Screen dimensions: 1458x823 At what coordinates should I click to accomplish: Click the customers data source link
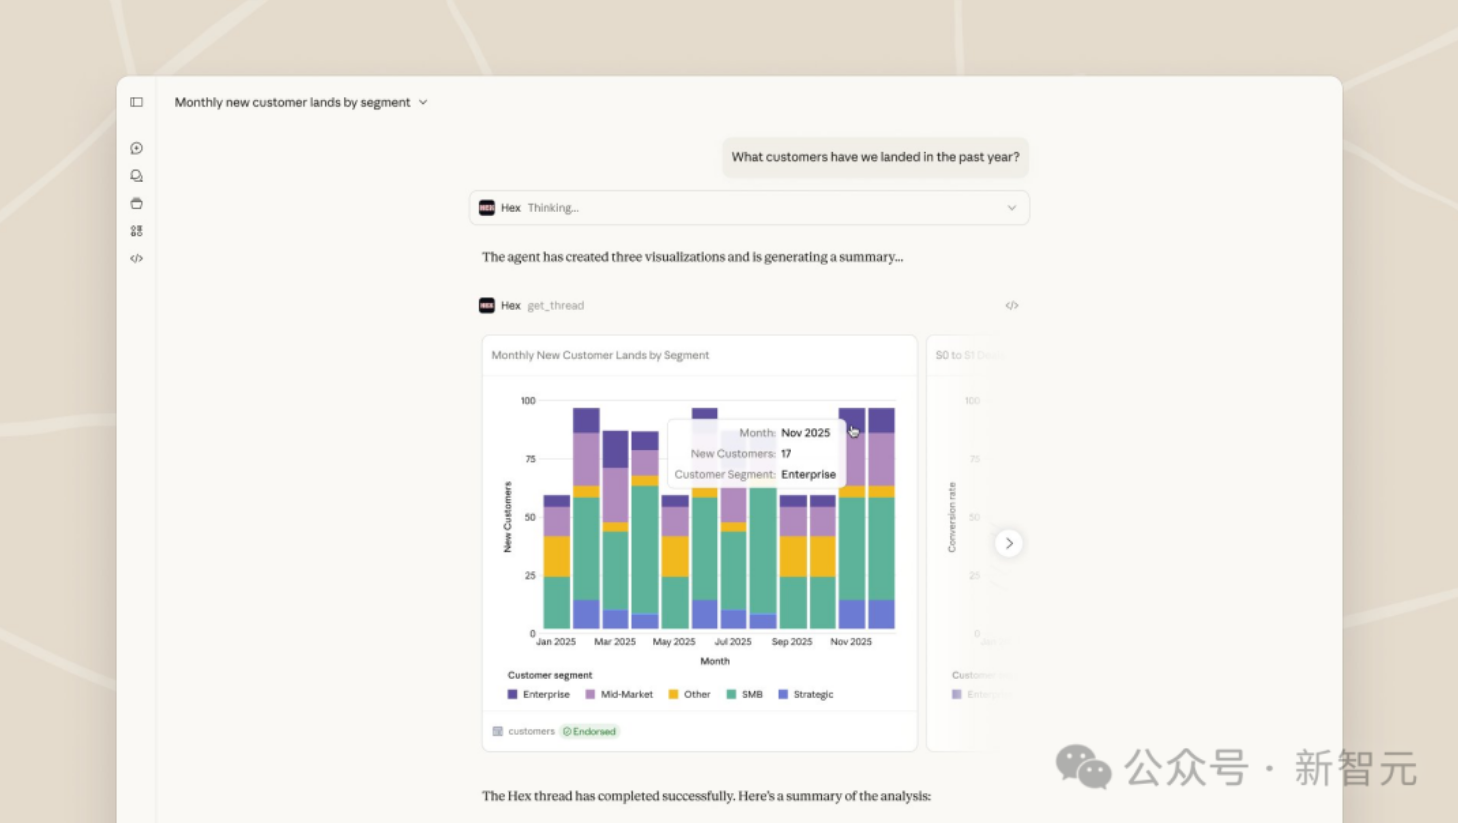[x=531, y=731]
